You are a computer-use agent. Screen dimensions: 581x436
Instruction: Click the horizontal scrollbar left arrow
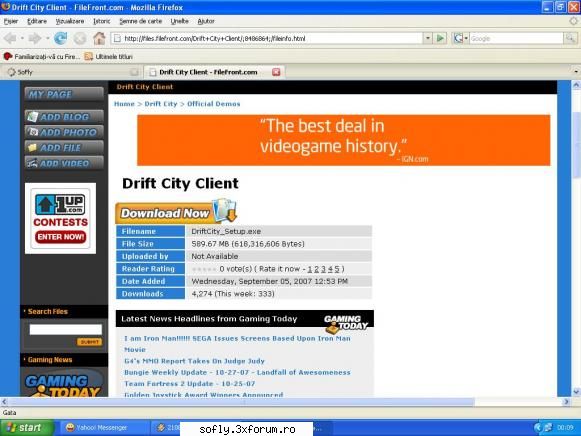tap(4, 401)
